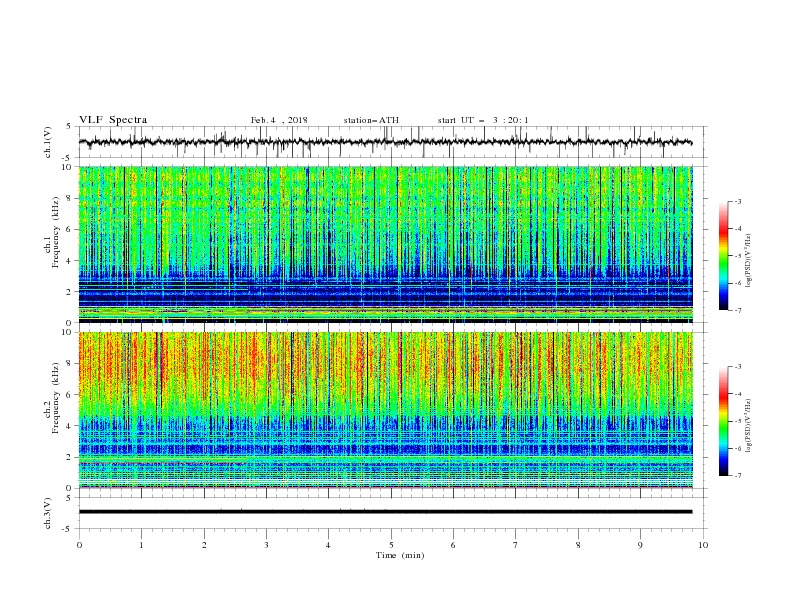This screenshot has height=612, width=792.
Task: Click time axis tick label "3"
Action: tap(266, 545)
